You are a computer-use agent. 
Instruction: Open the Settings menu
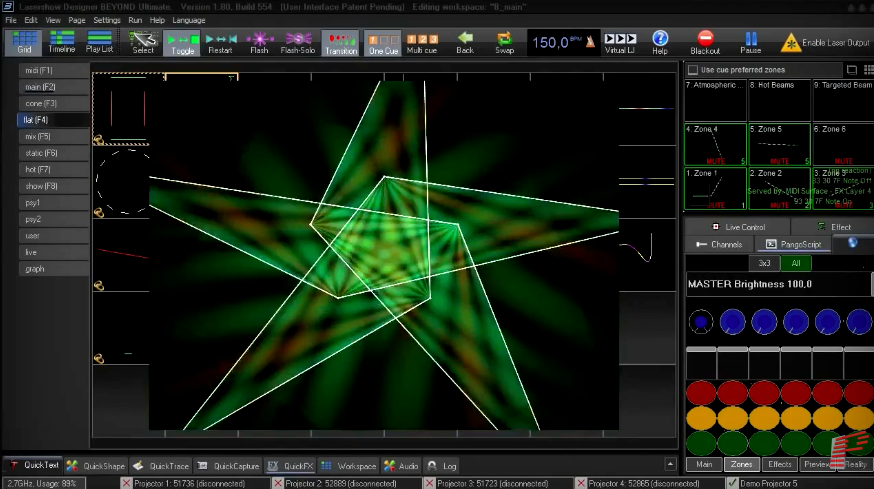click(x=107, y=20)
